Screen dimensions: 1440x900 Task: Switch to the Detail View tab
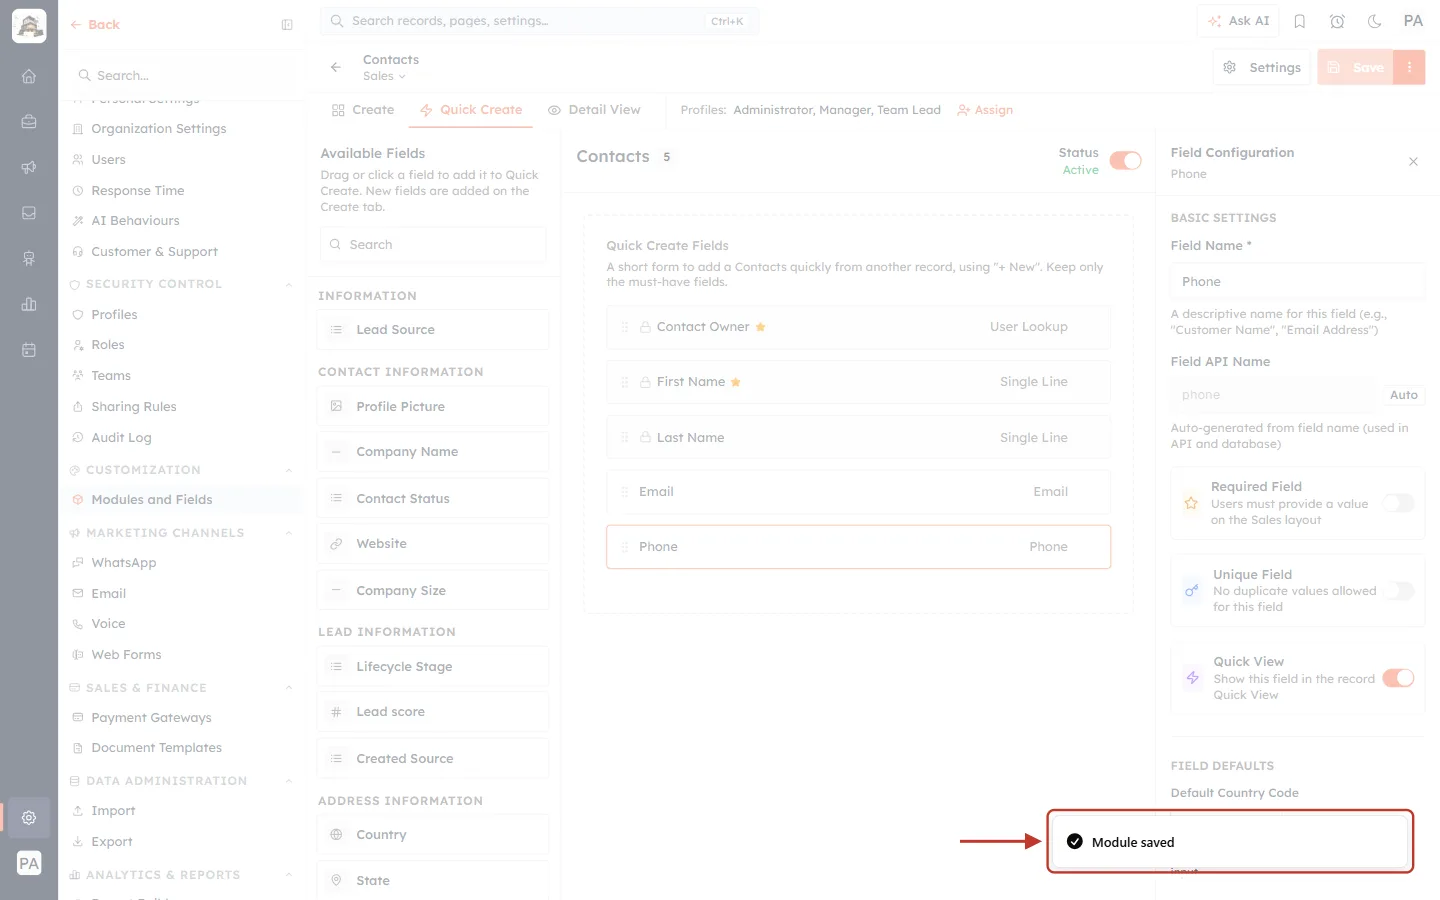tap(594, 110)
